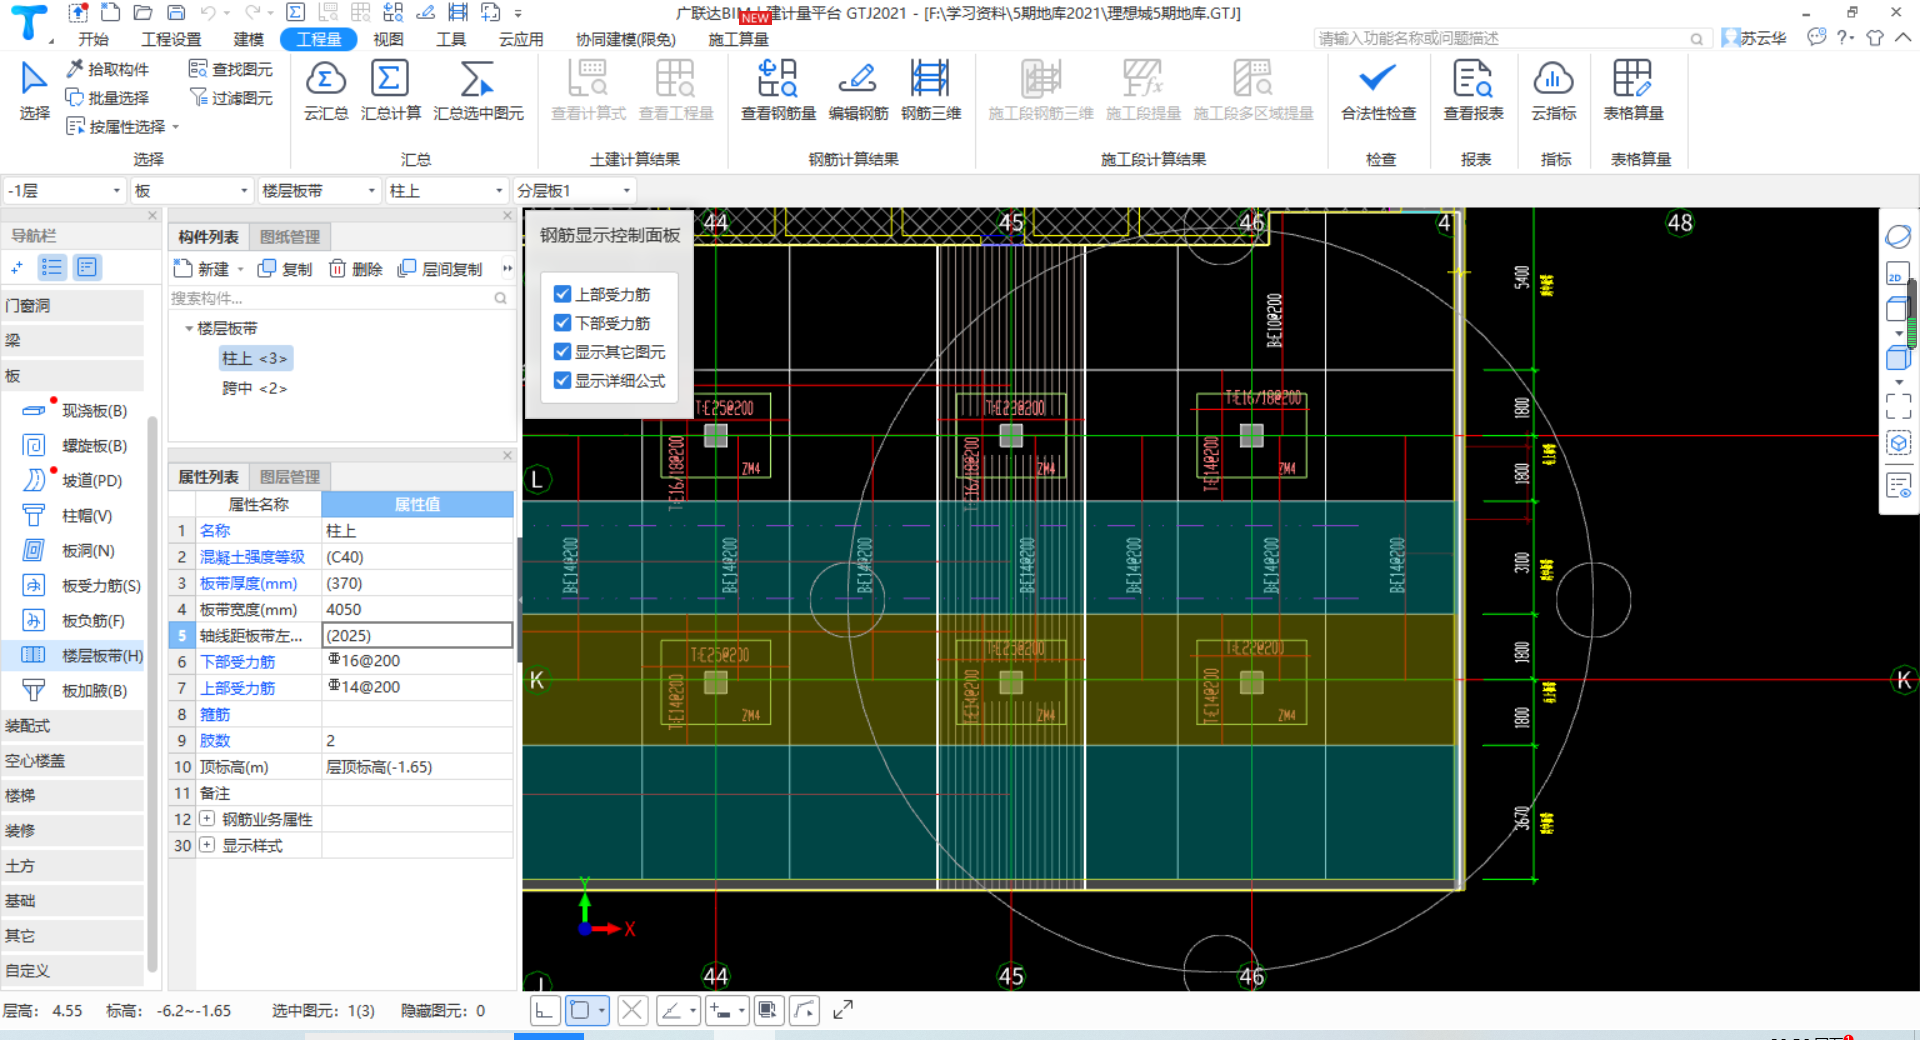Screen dimensions: 1920x1040
Task: Open the 视图 ribbon tab
Action: coord(388,39)
